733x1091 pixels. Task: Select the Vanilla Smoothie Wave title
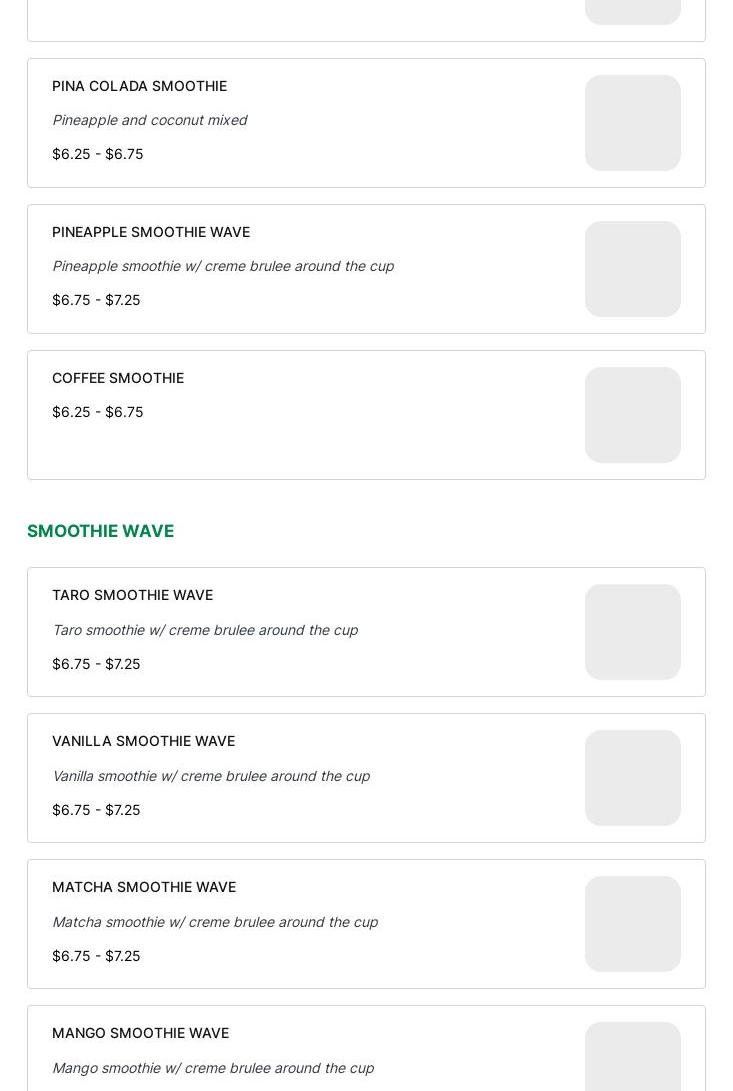click(143, 741)
